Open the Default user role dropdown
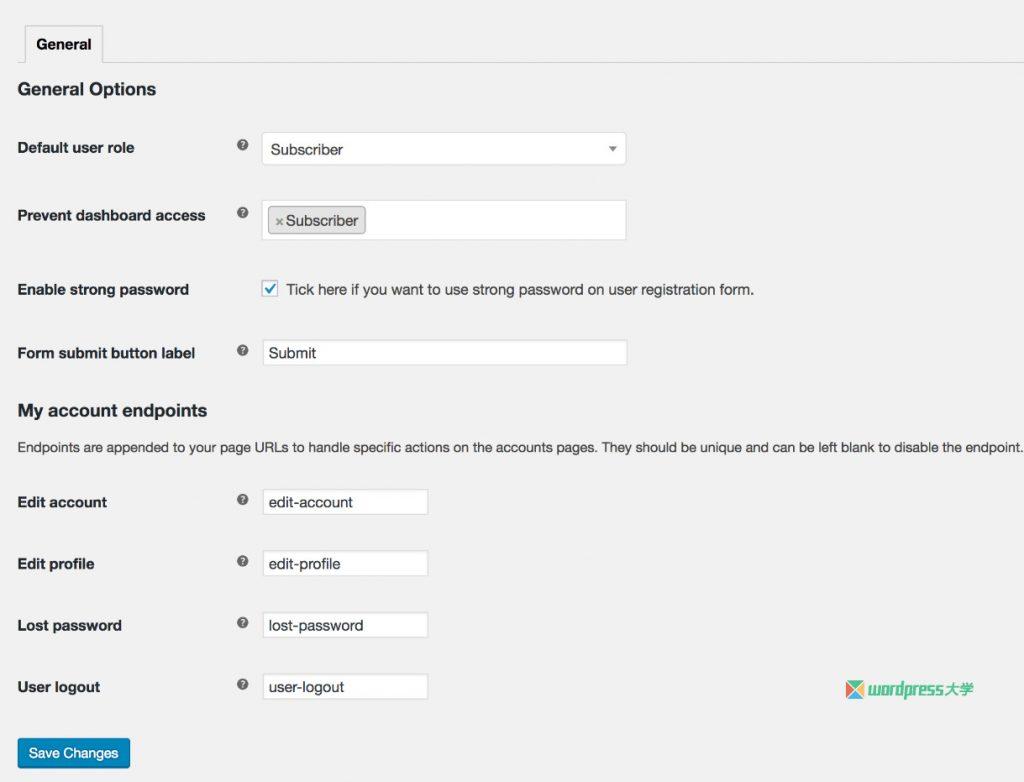 click(x=443, y=149)
